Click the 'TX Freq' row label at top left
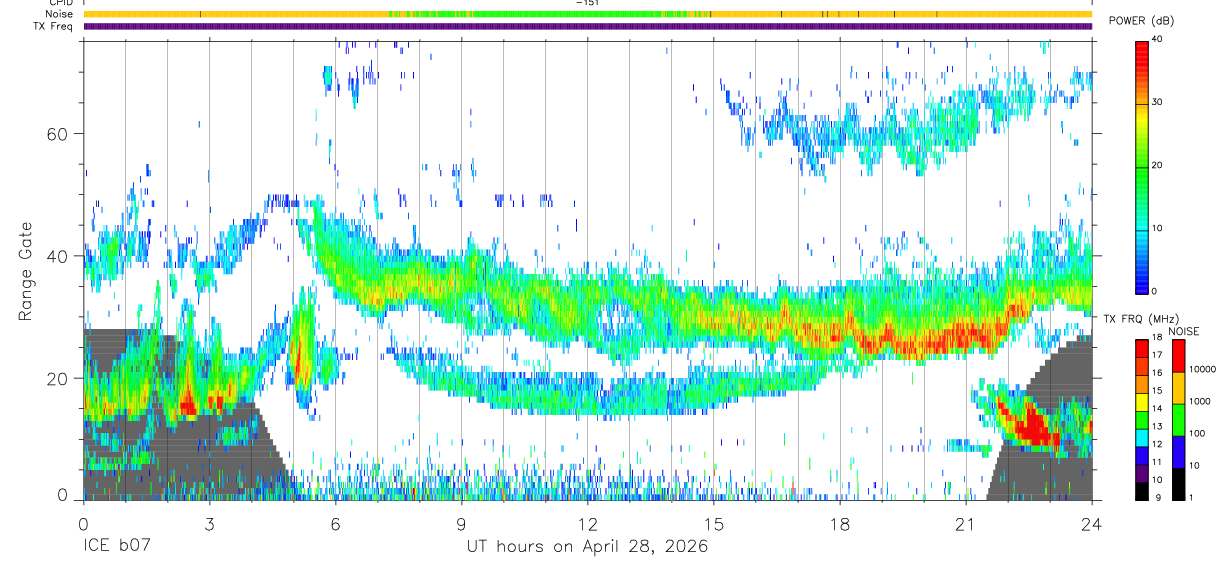Image resolution: width=1228 pixels, height=567 pixels. (x=53, y=26)
